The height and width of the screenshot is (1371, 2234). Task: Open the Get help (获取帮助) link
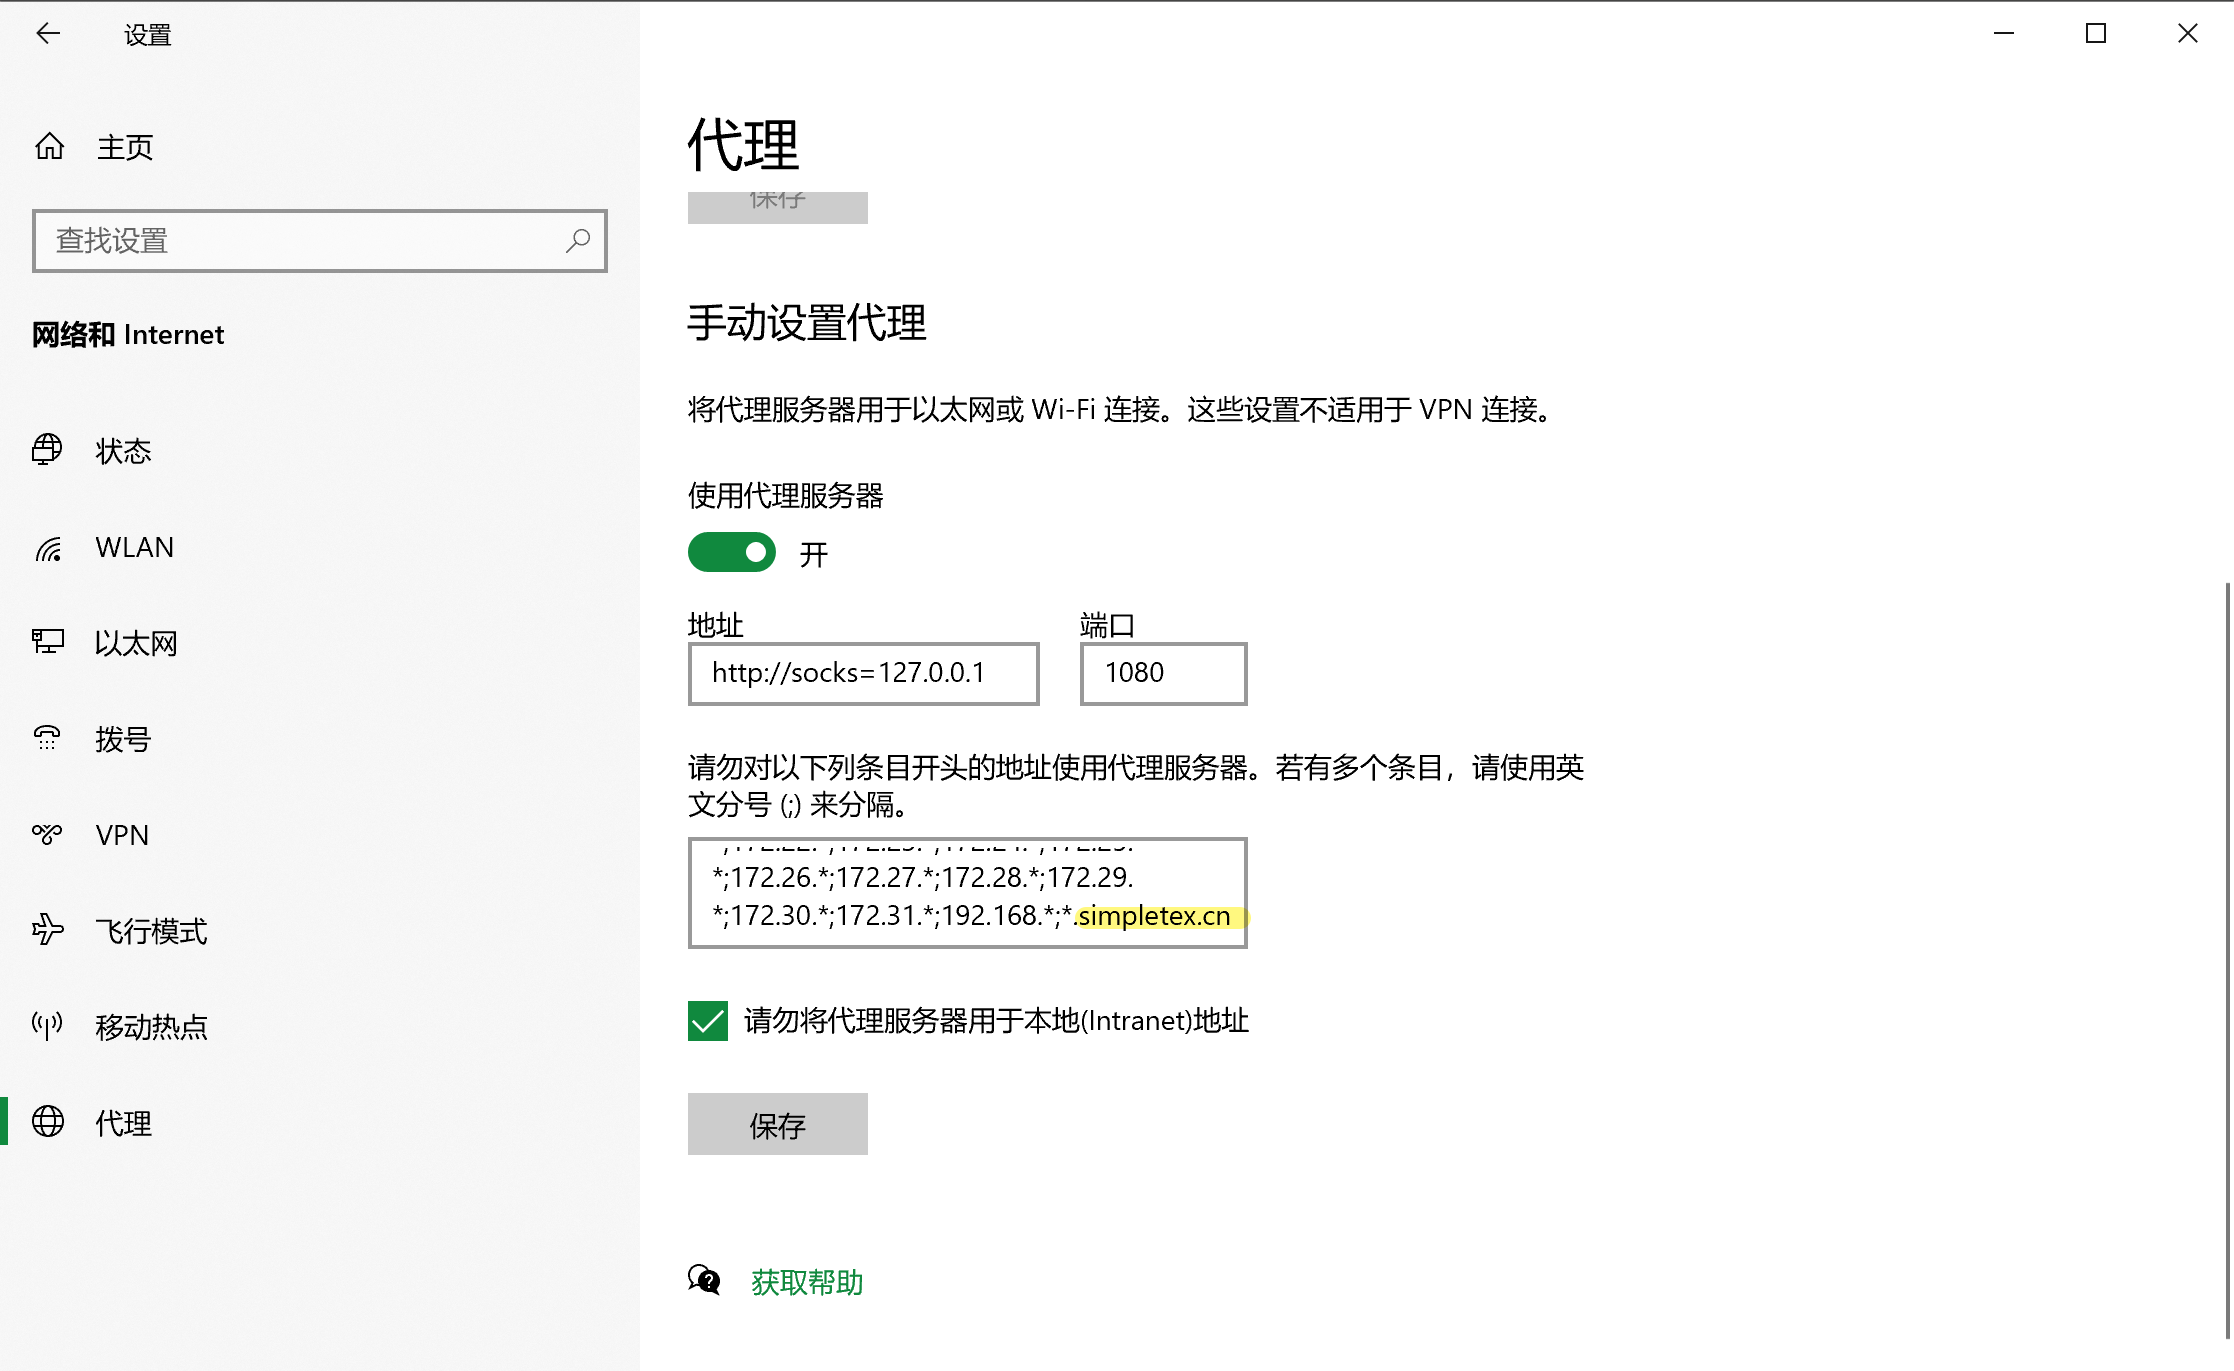tap(807, 1282)
